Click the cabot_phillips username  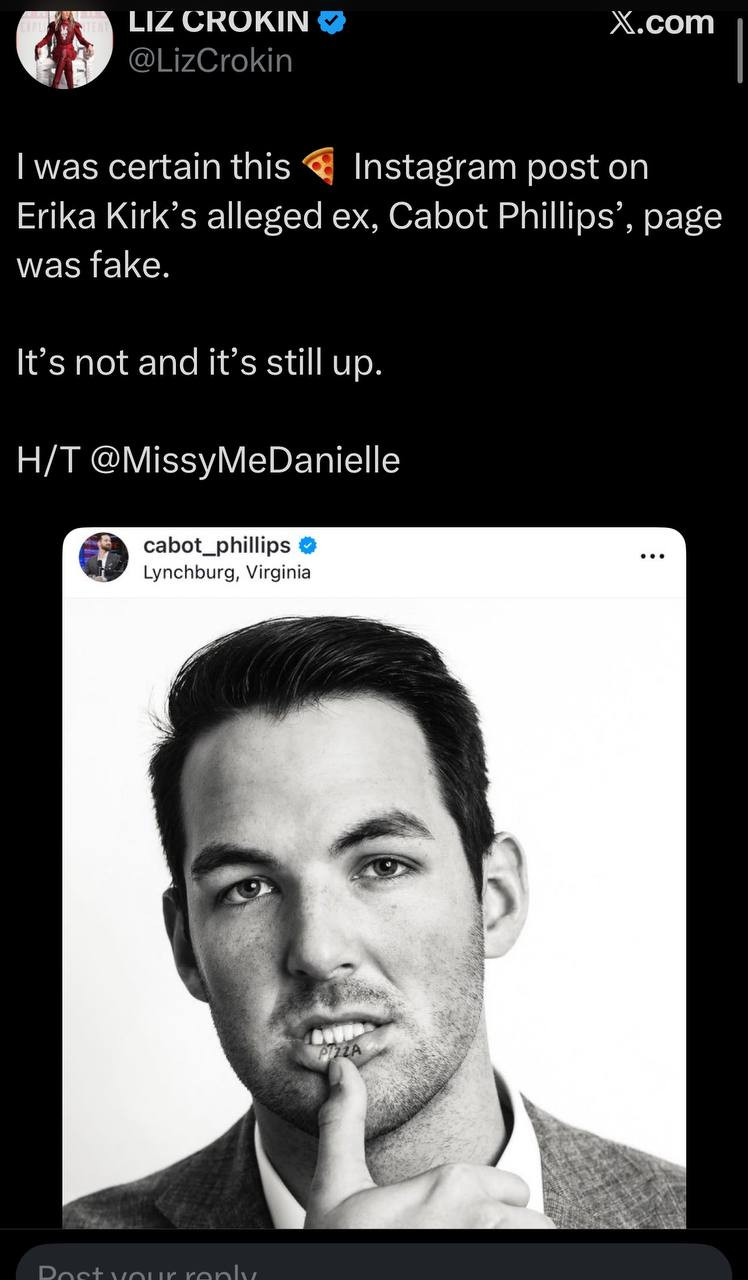coord(217,545)
